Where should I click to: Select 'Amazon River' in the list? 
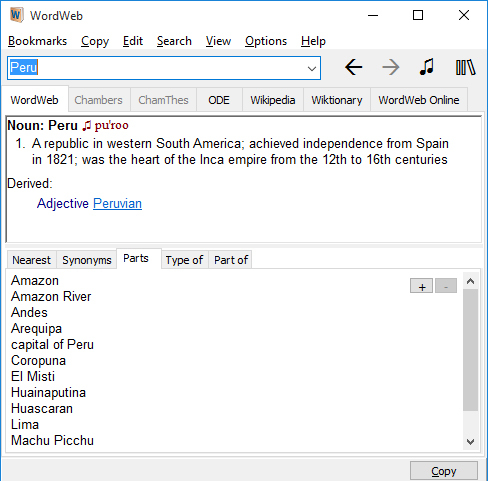click(51, 296)
